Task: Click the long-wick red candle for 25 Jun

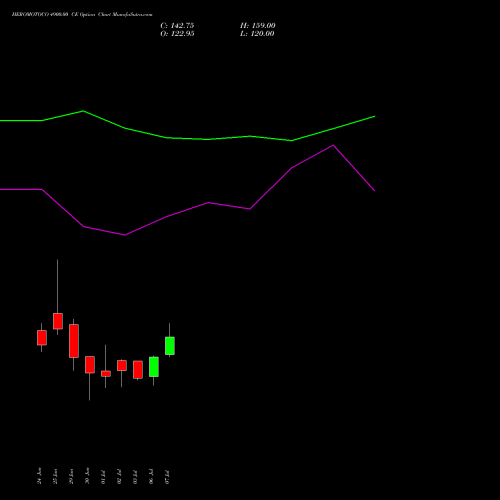Action: click(x=58, y=321)
